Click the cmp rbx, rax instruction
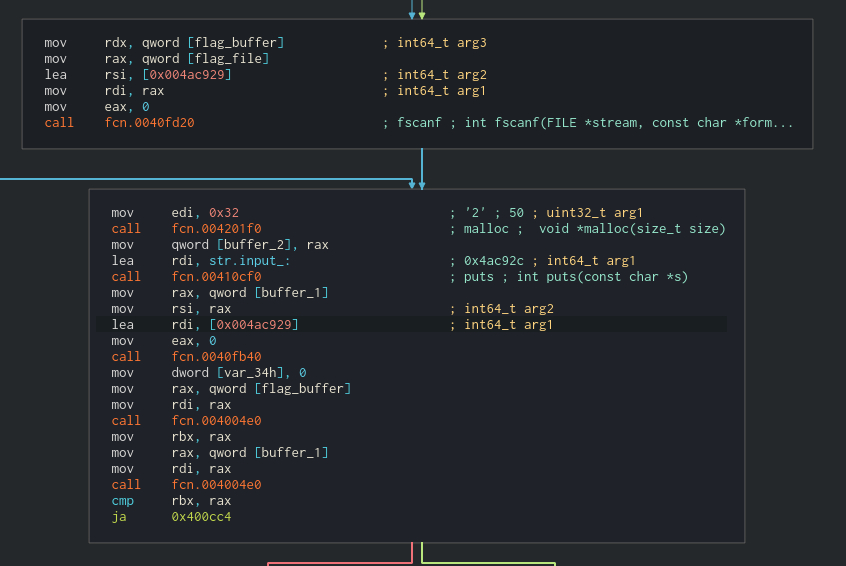This screenshot has width=846, height=566. pos(171,501)
